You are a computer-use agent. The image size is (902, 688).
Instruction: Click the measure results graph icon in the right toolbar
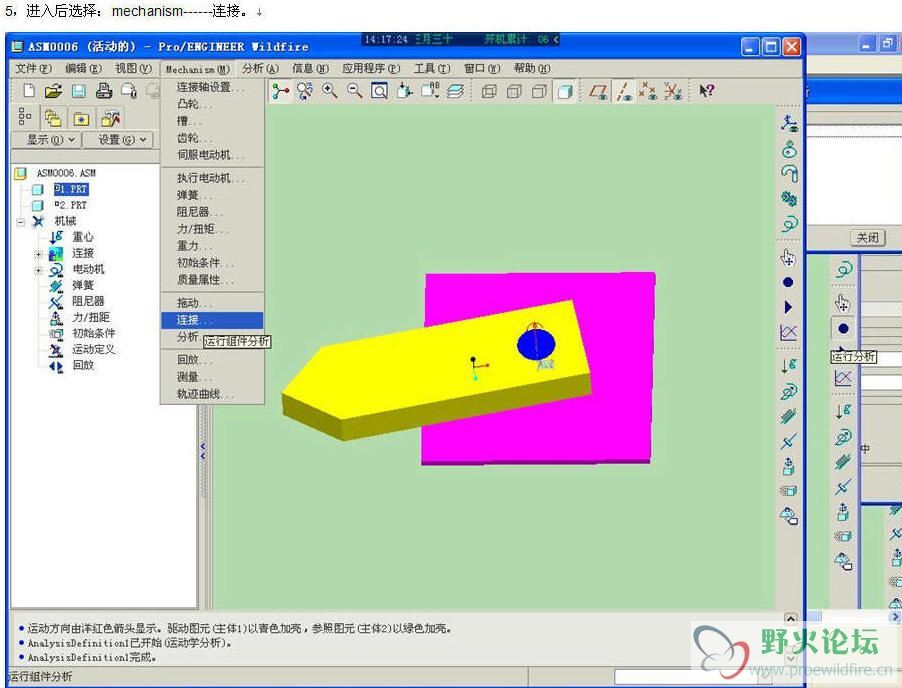[789, 332]
